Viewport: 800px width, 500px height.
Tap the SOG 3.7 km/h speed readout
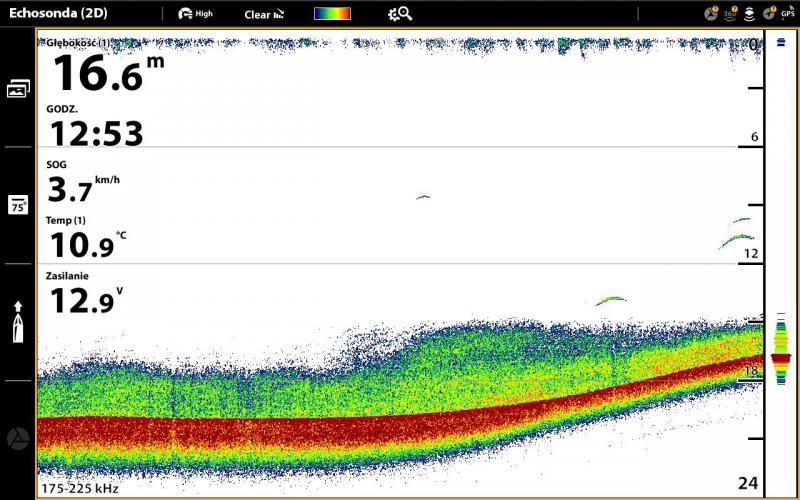pyautogui.click(x=85, y=184)
